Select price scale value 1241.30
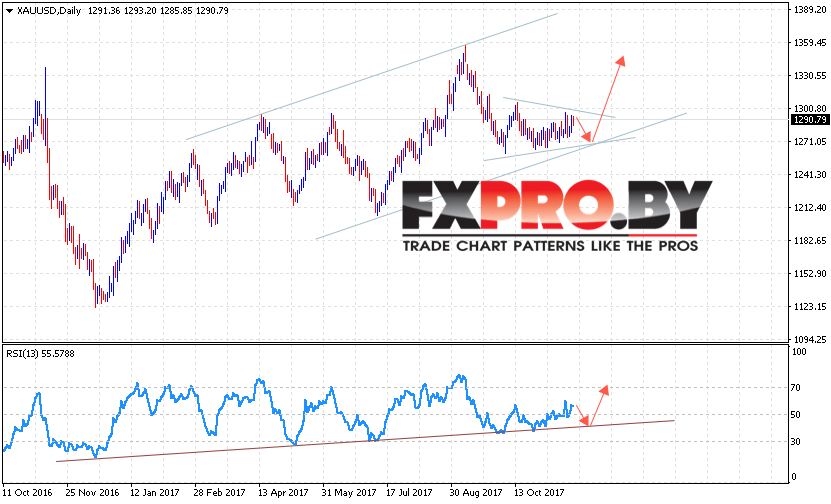This screenshot has height=504, width=831. 809,174
